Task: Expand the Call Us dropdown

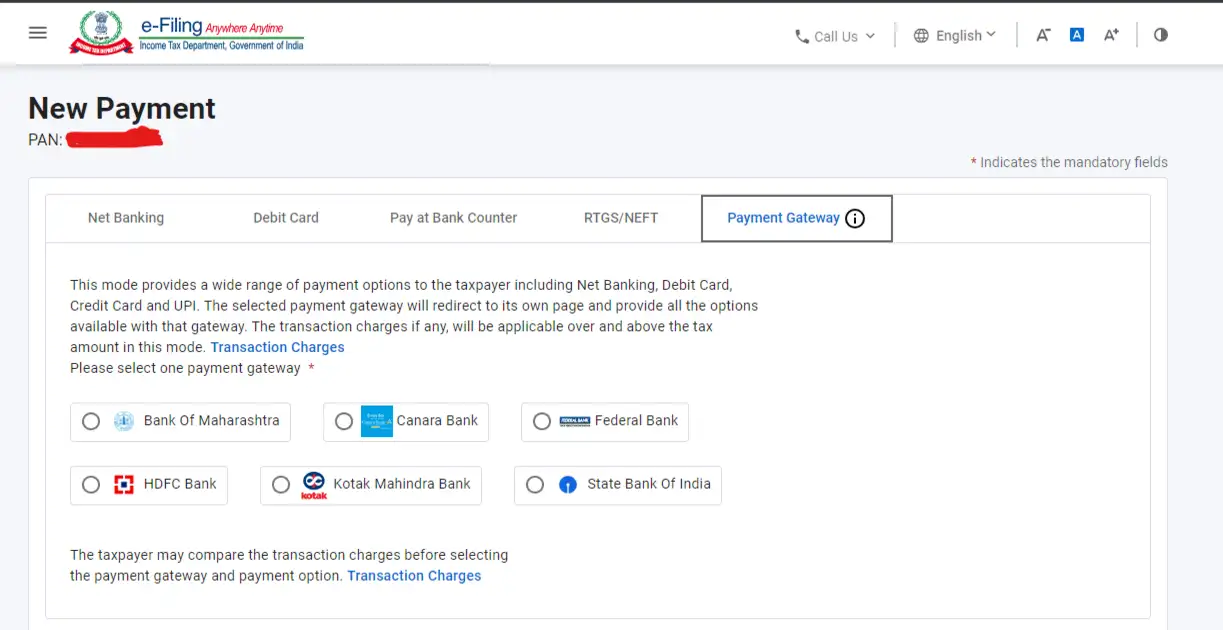Action: point(870,36)
